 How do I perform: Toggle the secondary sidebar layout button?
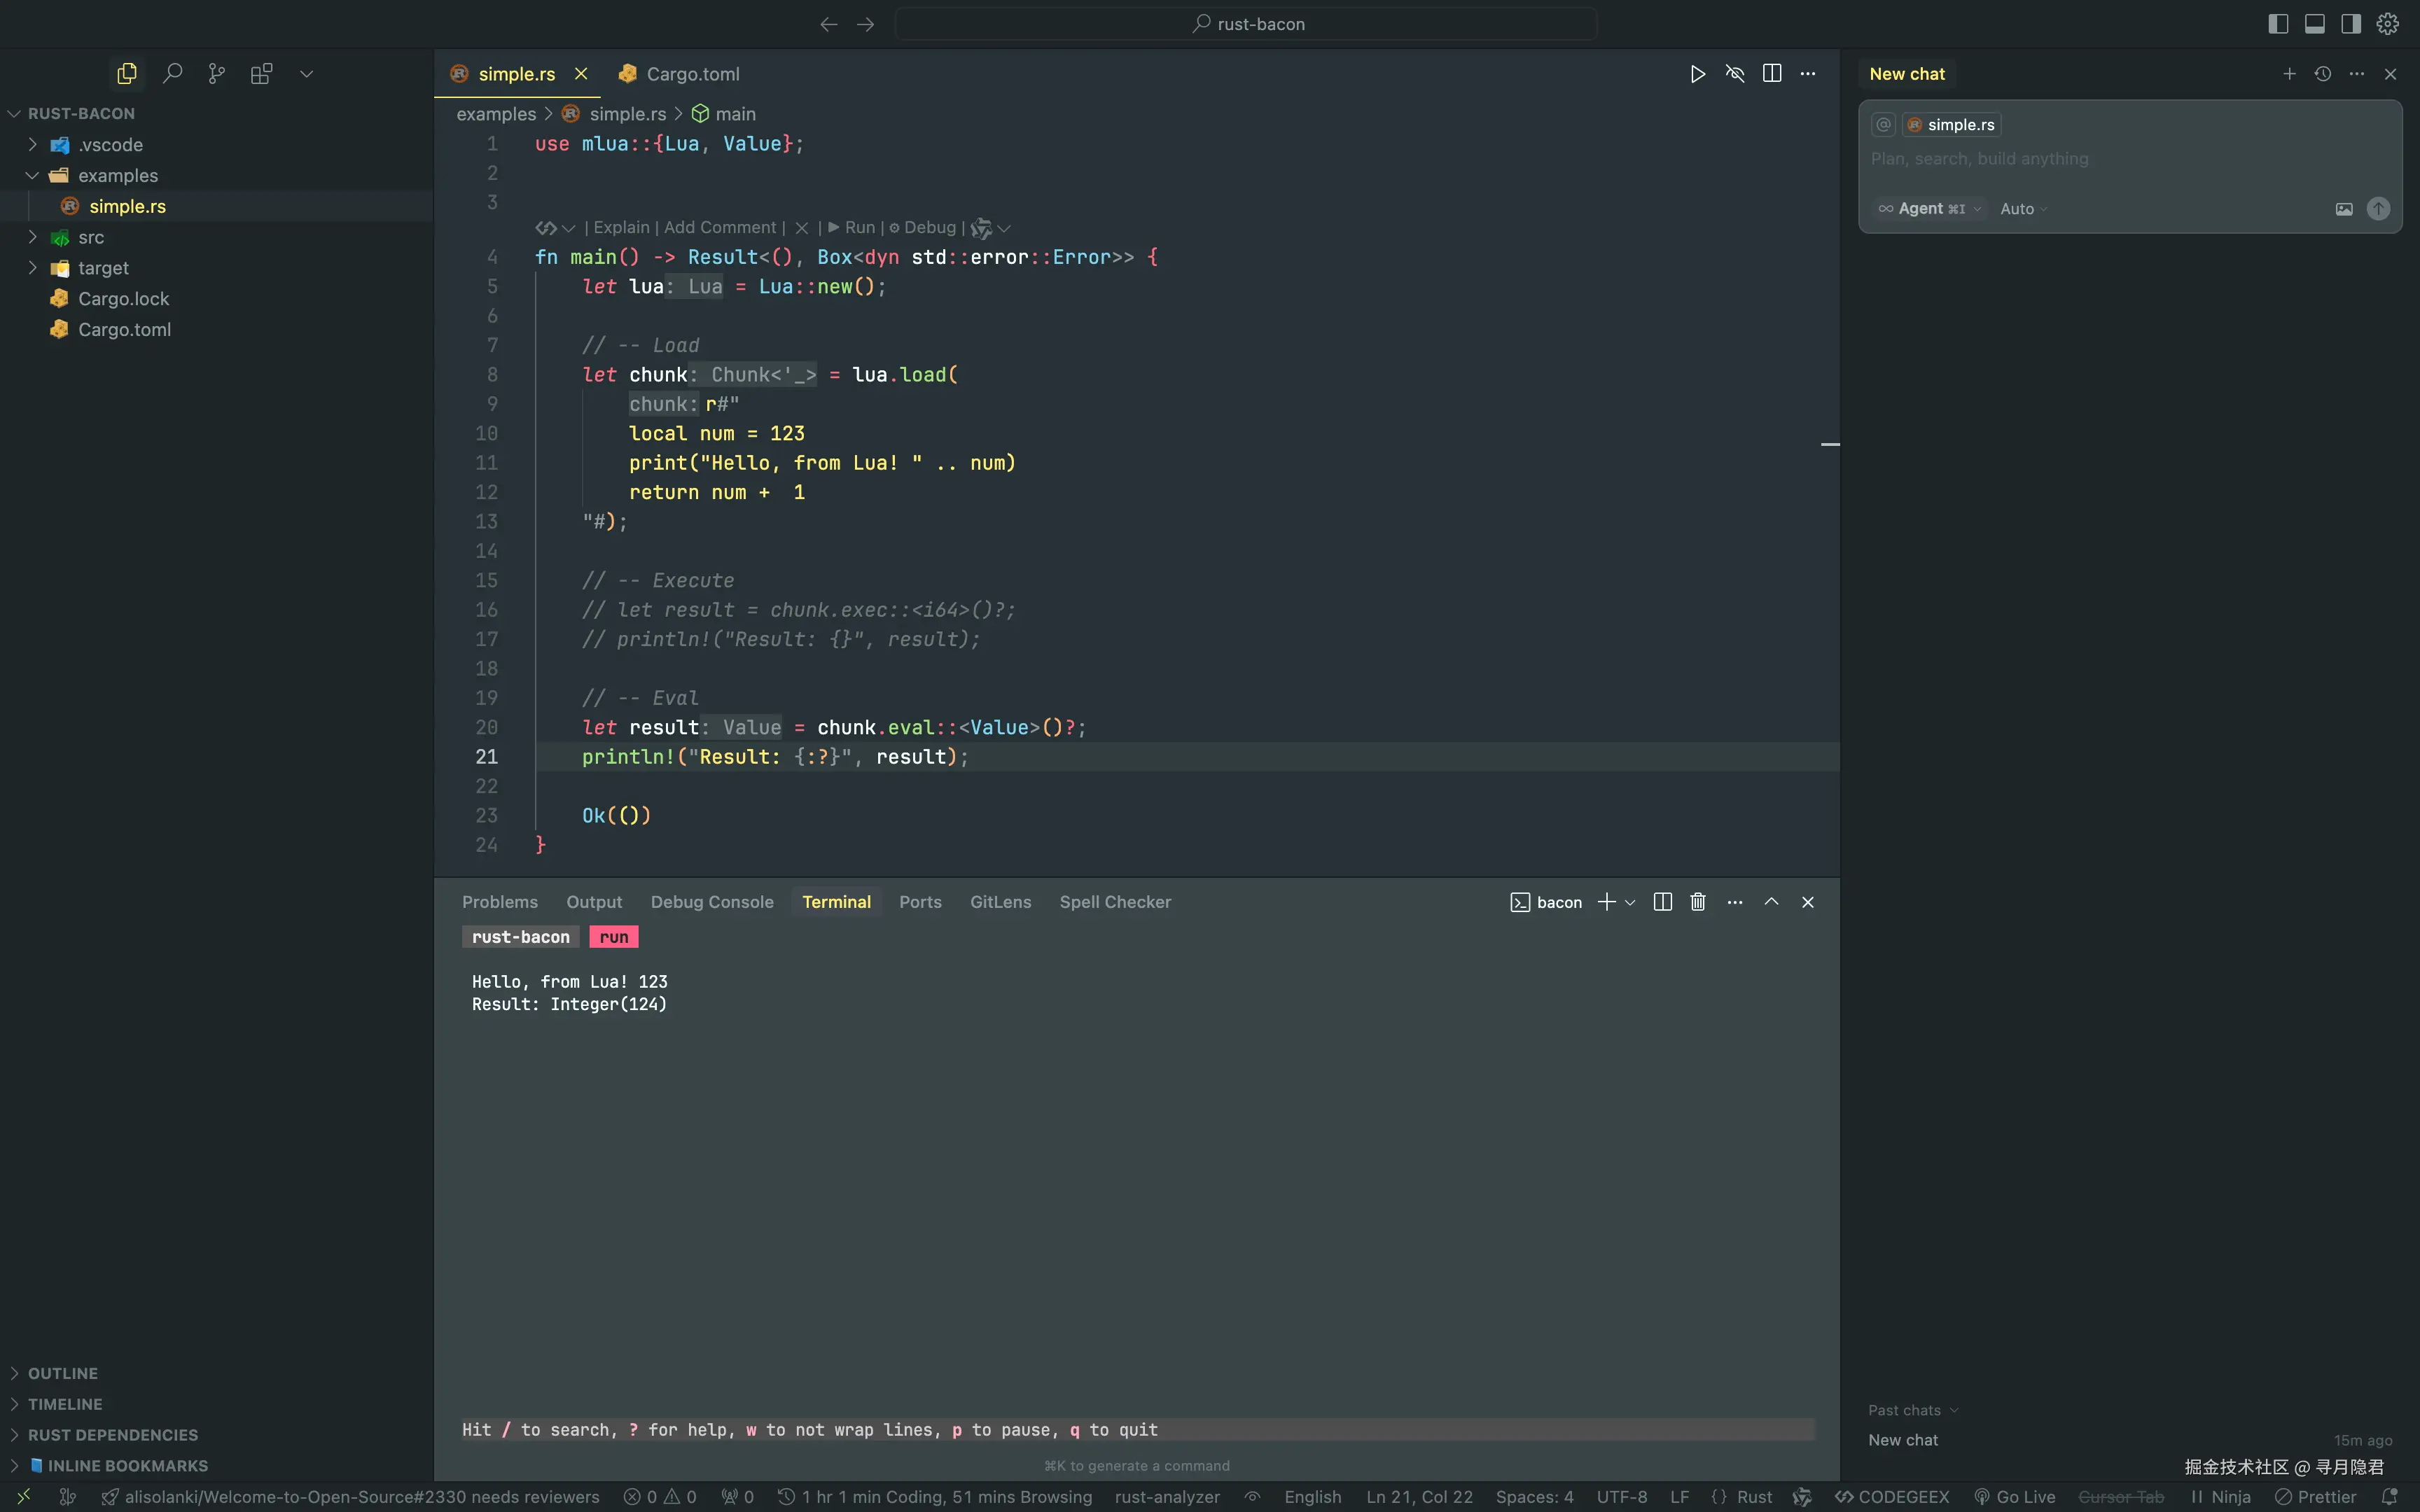[2351, 24]
